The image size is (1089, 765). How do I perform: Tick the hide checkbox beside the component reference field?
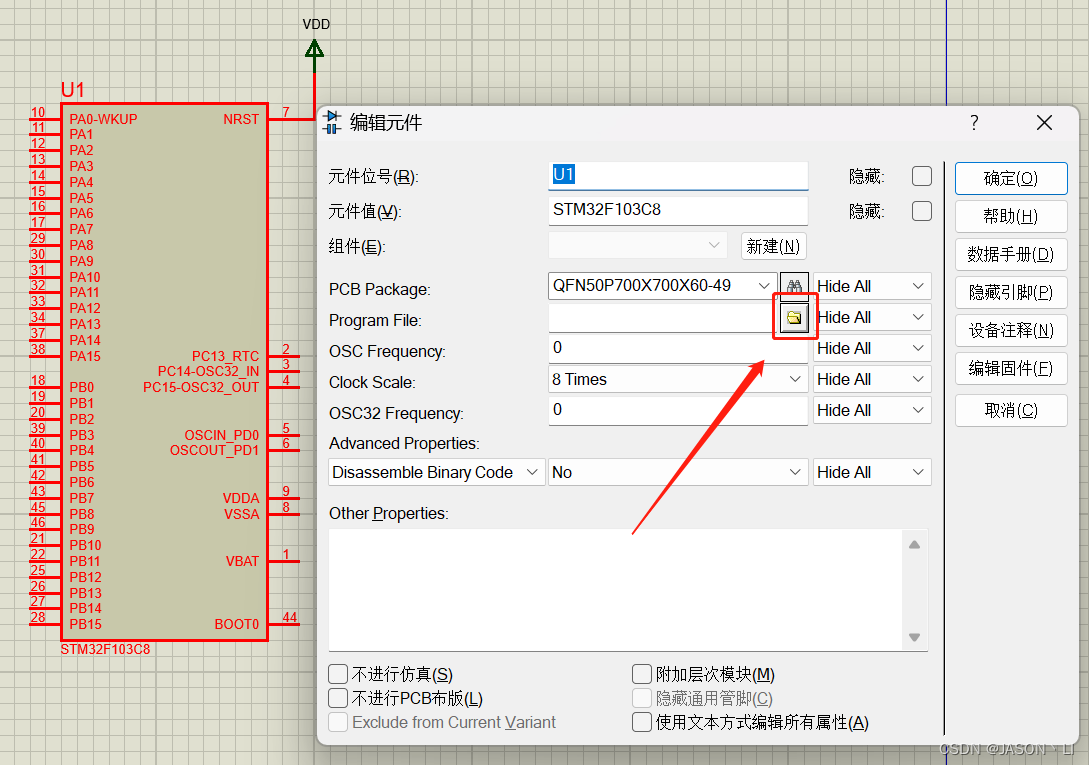pyautogui.click(x=922, y=176)
